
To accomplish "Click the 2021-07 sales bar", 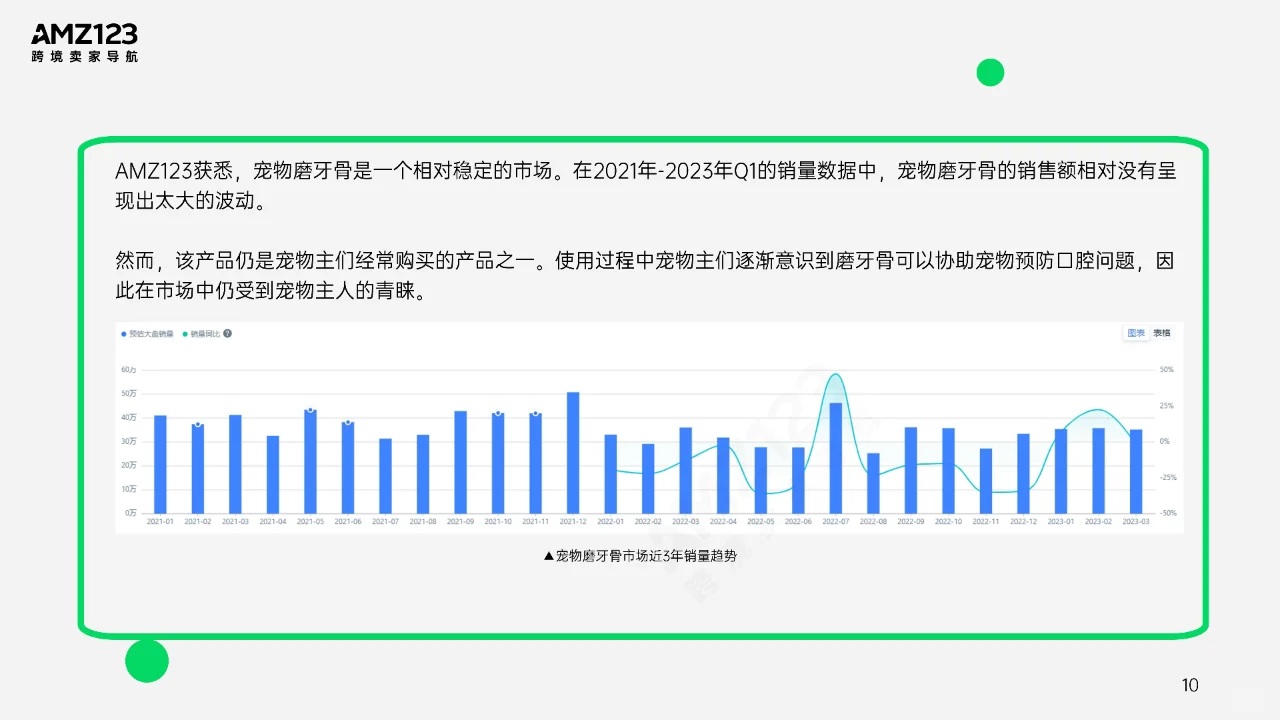I will [x=385, y=476].
